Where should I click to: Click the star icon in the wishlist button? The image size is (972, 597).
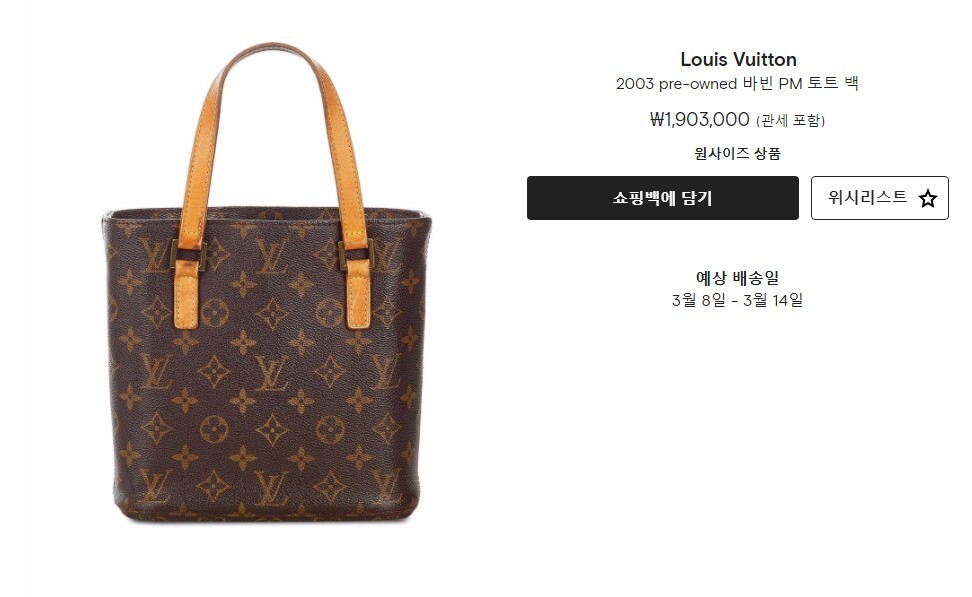[x=927, y=199]
